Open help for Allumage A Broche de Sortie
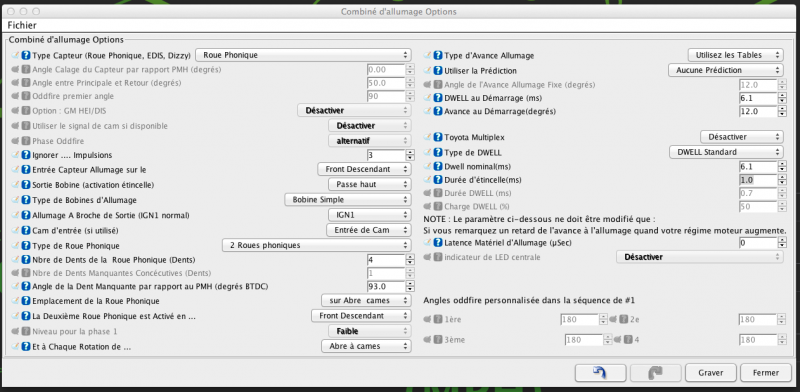 click(27, 215)
